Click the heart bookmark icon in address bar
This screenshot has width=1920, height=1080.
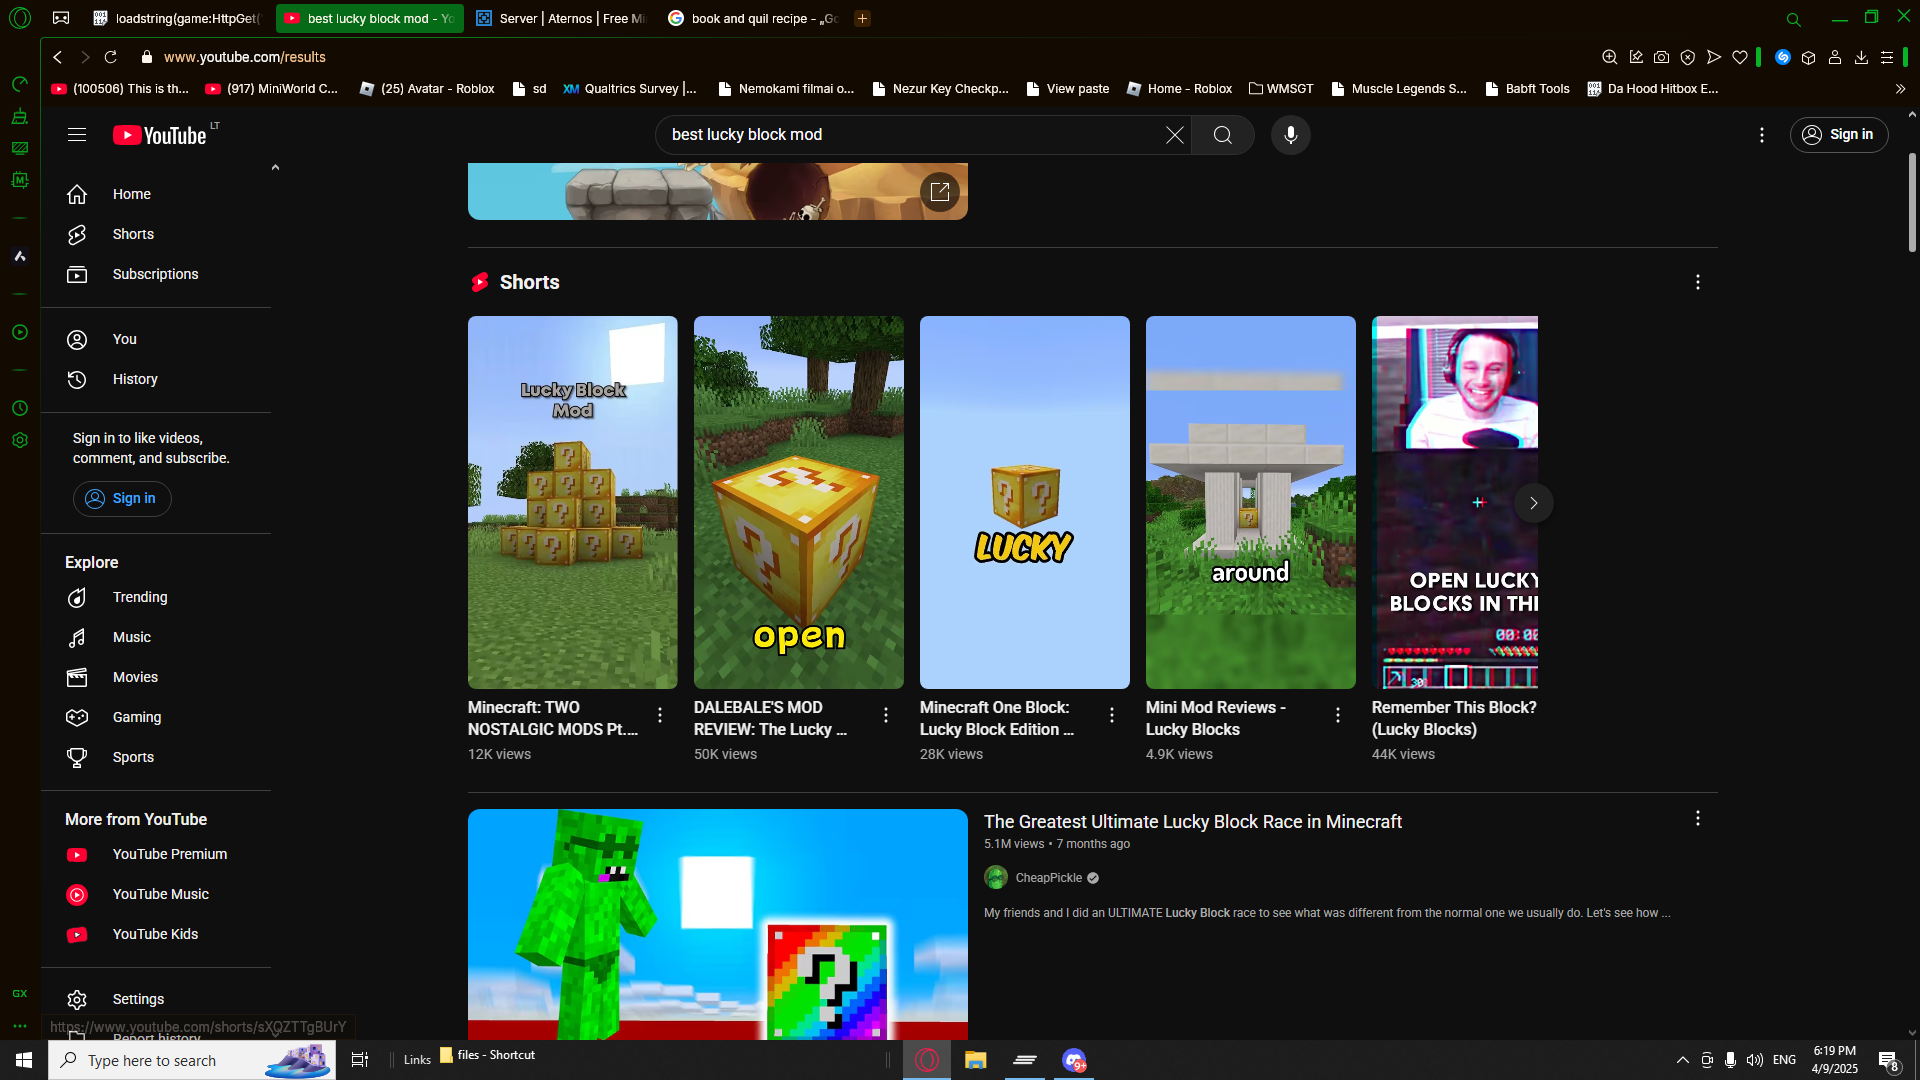[x=1740, y=57]
